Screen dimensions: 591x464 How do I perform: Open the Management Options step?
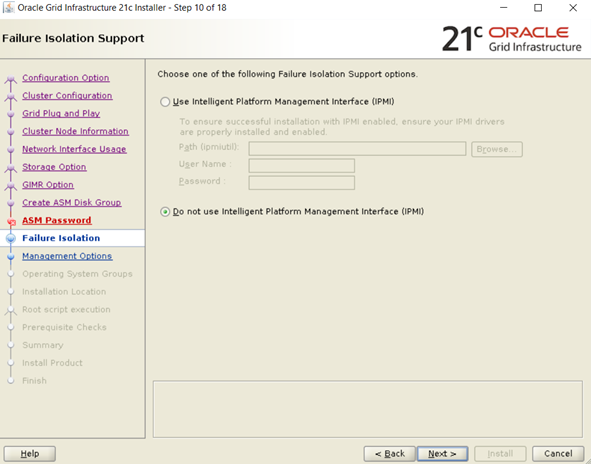(x=67, y=256)
